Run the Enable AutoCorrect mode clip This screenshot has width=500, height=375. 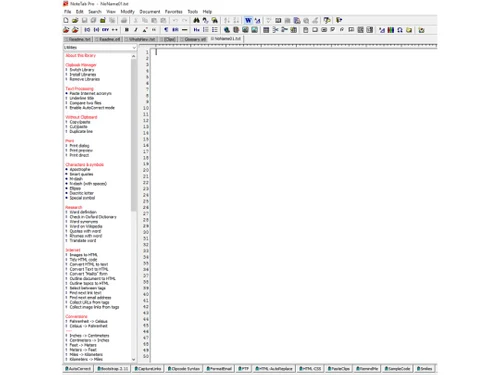pos(92,108)
